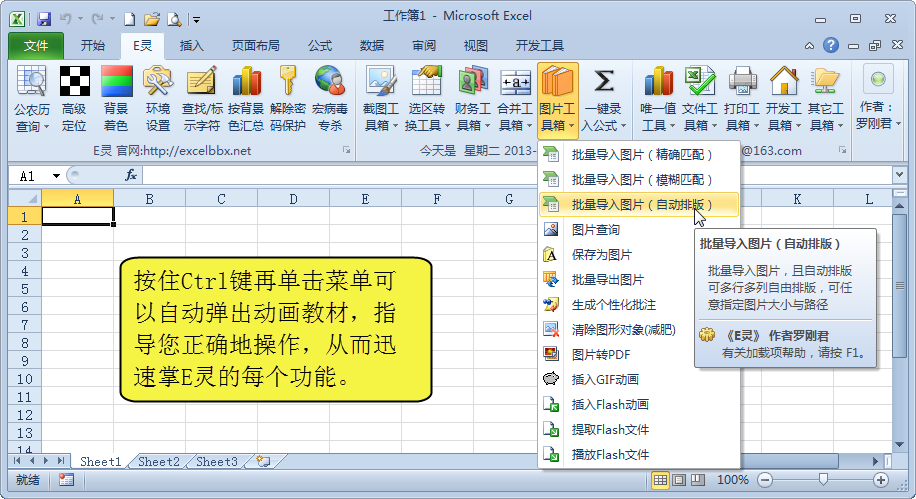
Task: Open the 公农历查询 calendar lookup tool
Action: coord(32,98)
